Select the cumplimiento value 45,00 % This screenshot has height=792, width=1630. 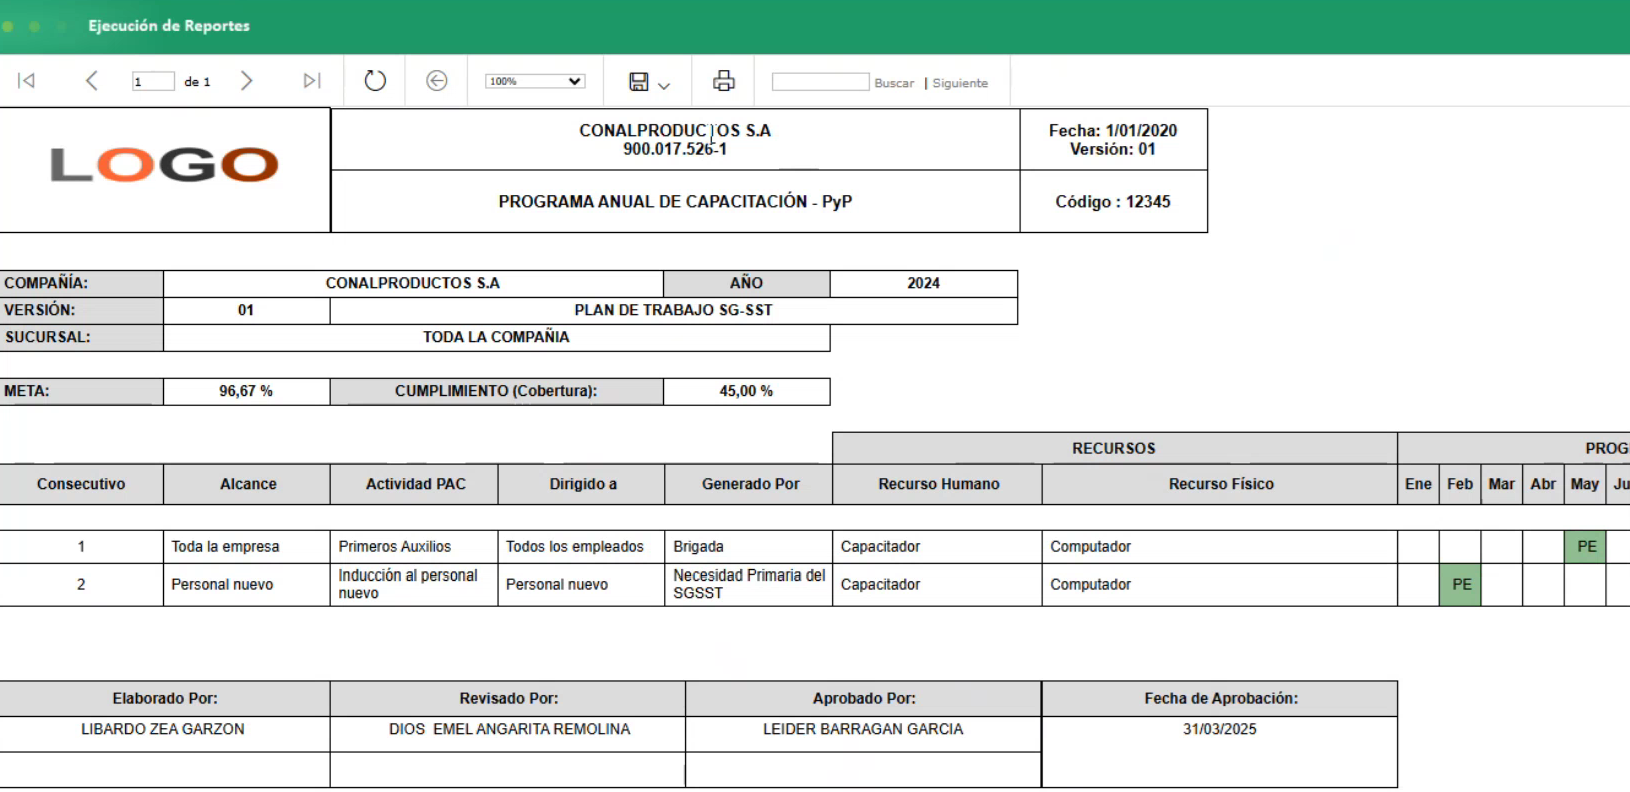click(746, 391)
